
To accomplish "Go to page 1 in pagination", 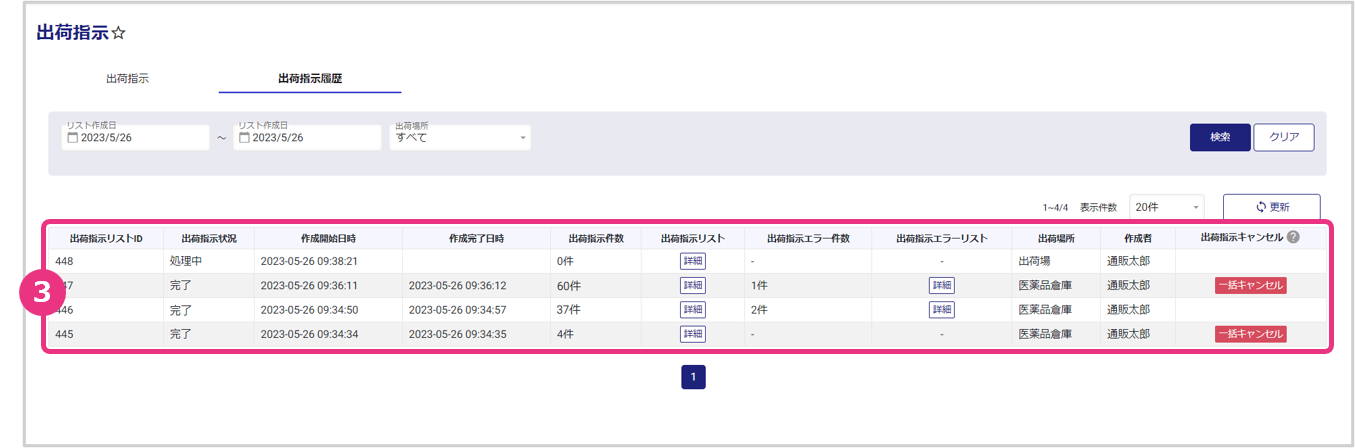I will pyautogui.click(x=694, y=377).
